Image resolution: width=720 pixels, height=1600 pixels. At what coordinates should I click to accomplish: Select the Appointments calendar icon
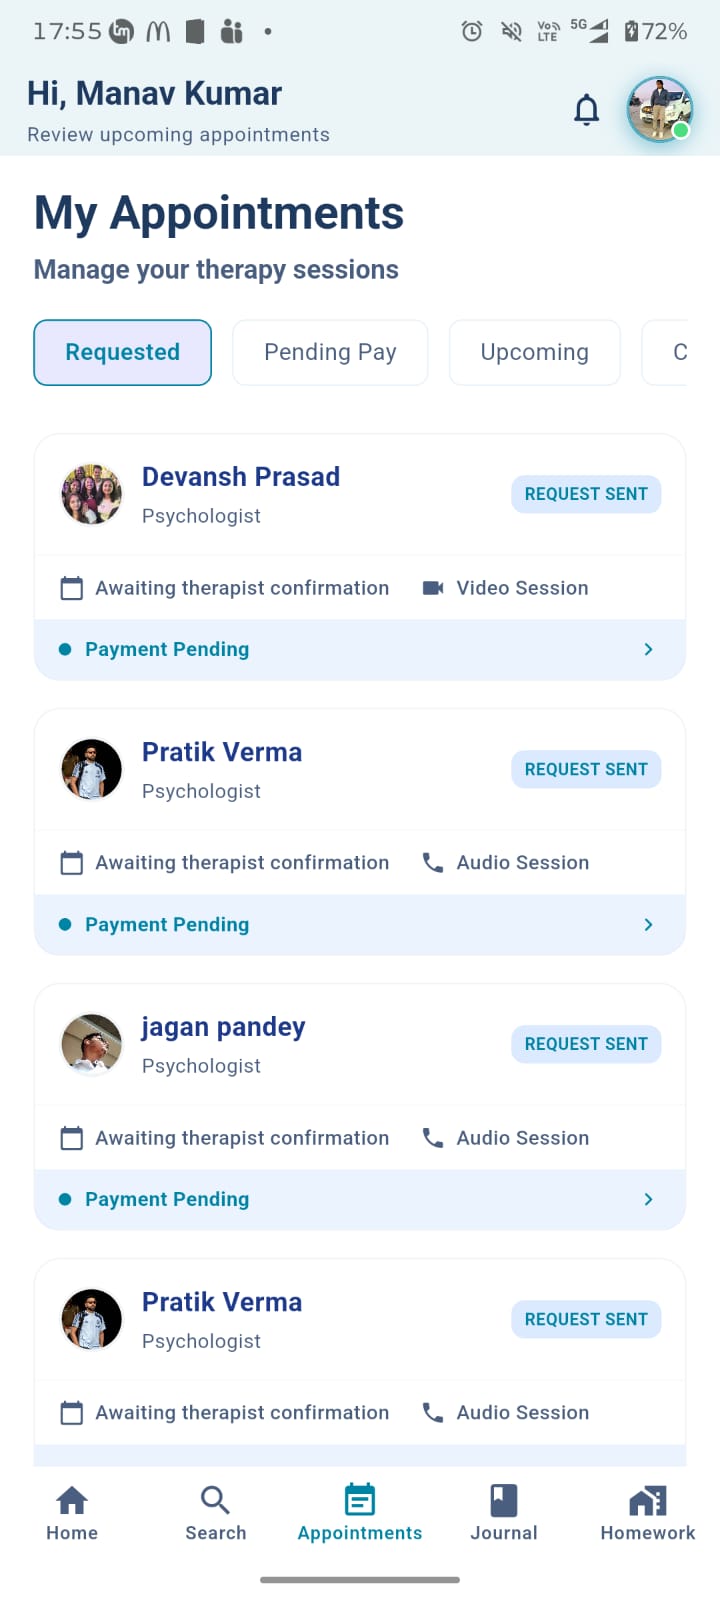click(360, 1501)
